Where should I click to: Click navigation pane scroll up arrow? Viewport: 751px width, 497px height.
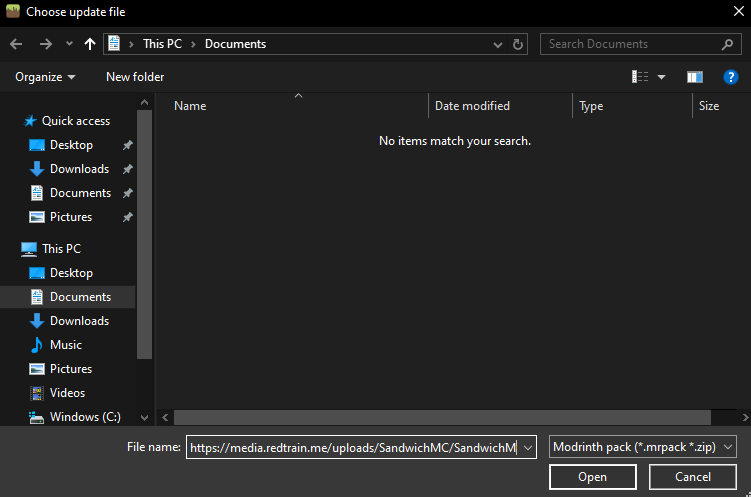(144, 102)
